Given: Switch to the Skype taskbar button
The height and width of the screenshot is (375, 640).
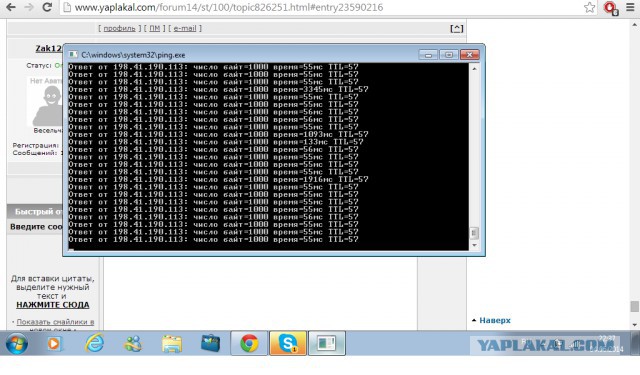Looking at the screenshot, I should (288, 343).
